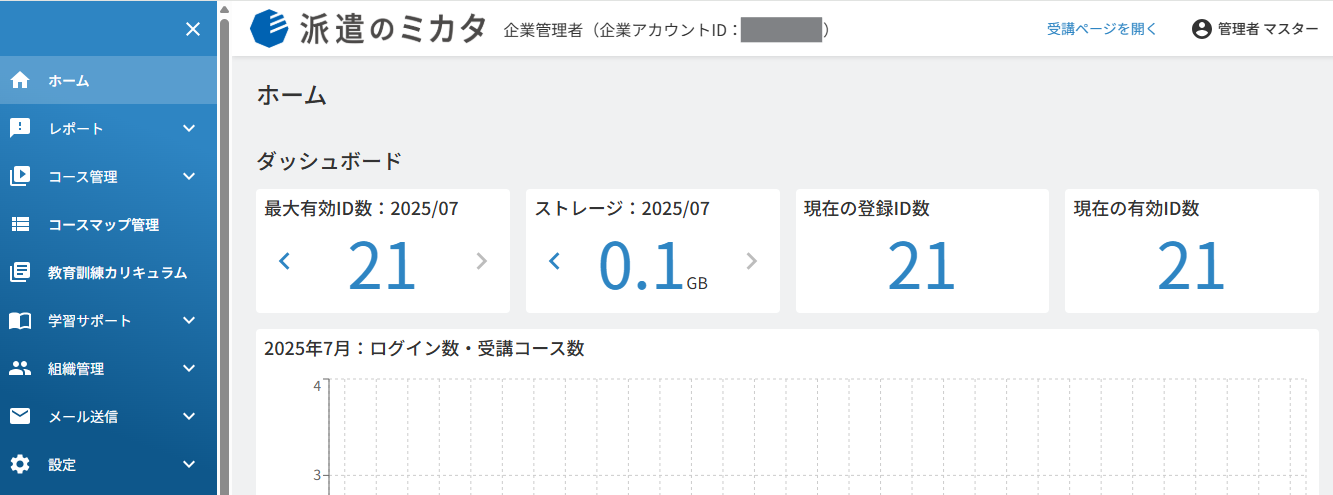Image resolution: width=1333 pixels, height=495 pixels.
Task: Click the 現在の登録ID数 card value 21
Action: (x=922, y=267)
